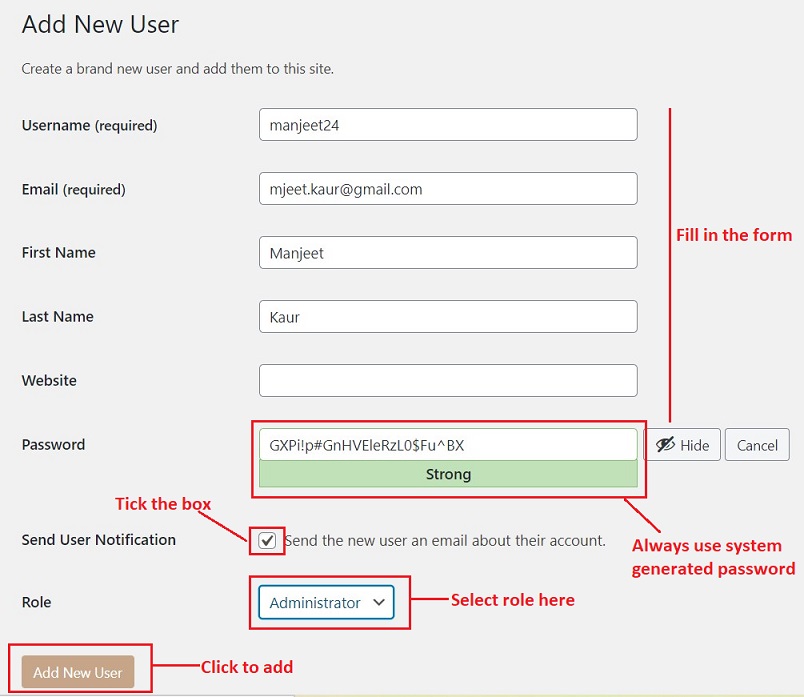Focus the empty Website input field
Screen dimensions: 804x697
[x=447, y=380]
